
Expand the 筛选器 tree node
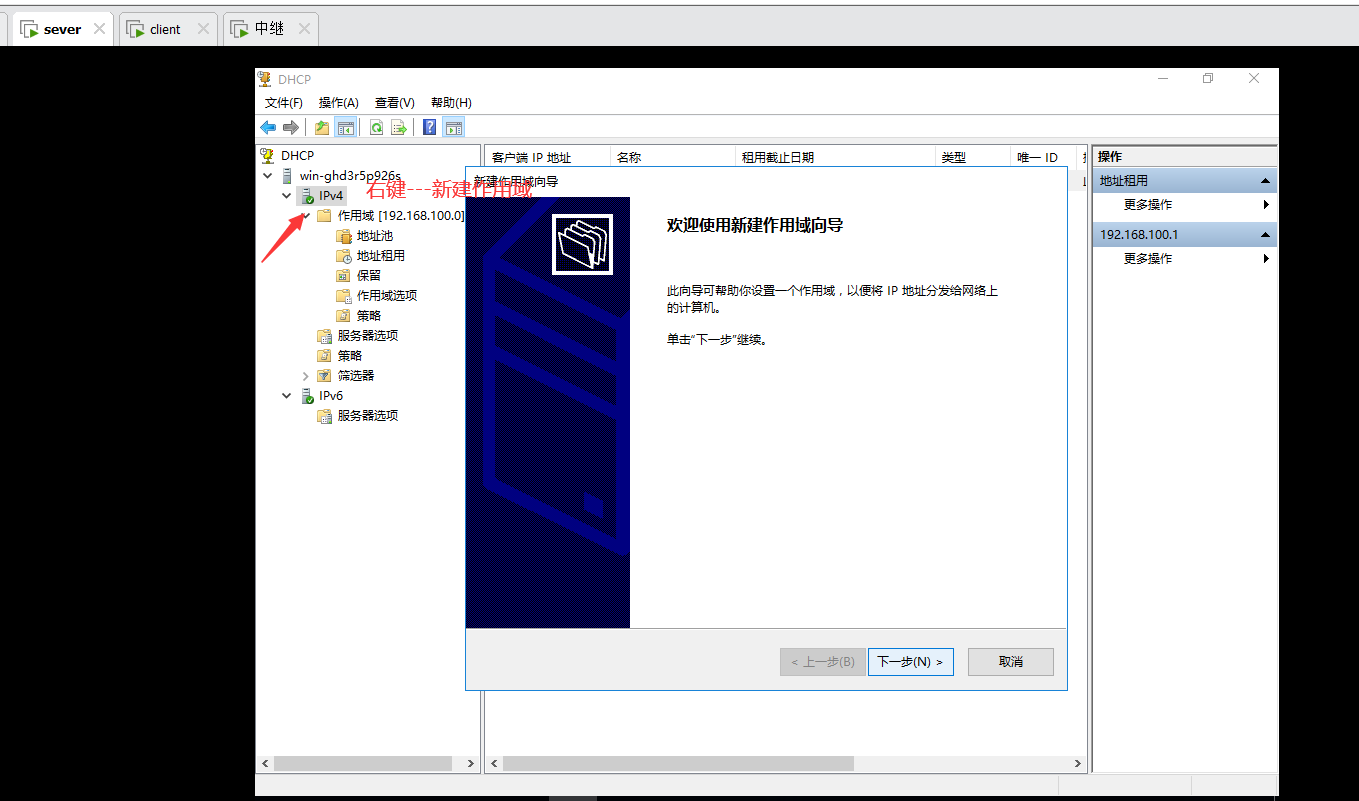tap(306, 376)
